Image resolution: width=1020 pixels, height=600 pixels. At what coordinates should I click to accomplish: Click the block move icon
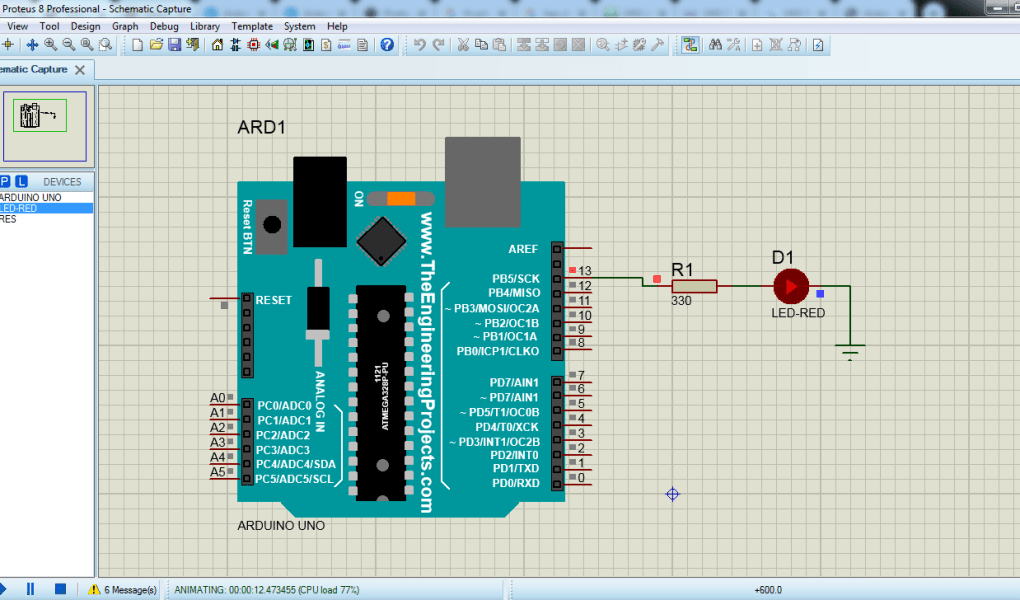(x=542, y=45)
